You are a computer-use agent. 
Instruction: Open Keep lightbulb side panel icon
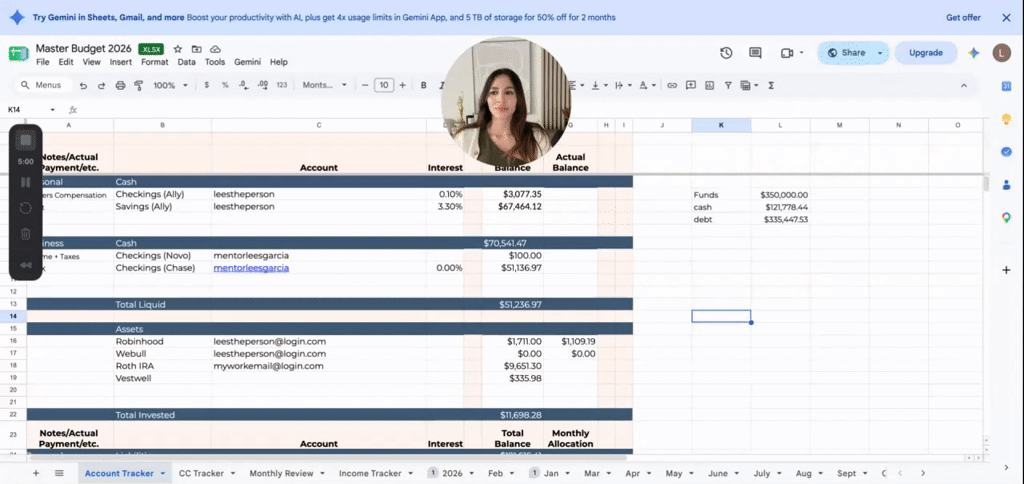click(x=1006, y=119)
